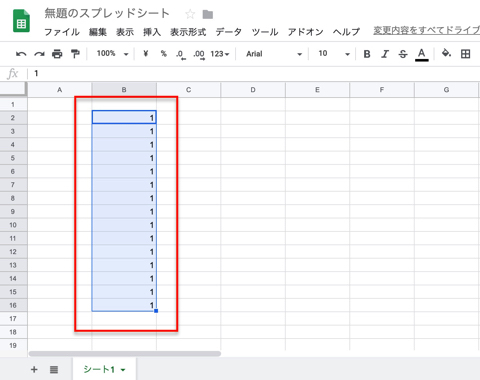Select row 10 header
The height and width of the screenshot is (380, 480).
click(13, 225)
